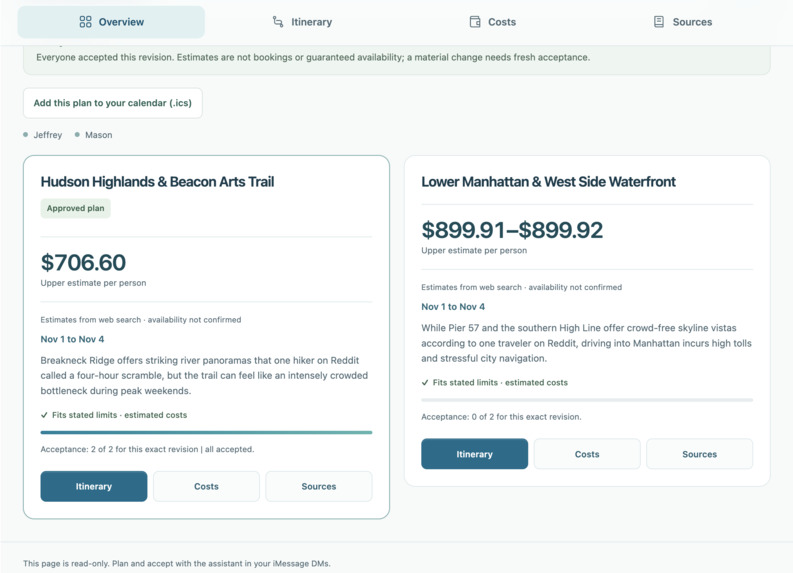Click Hudson Highlands acceptance progress bar
Image resolution: width=793 pixels, height=573 pixels.
click(x=206, y=432)
